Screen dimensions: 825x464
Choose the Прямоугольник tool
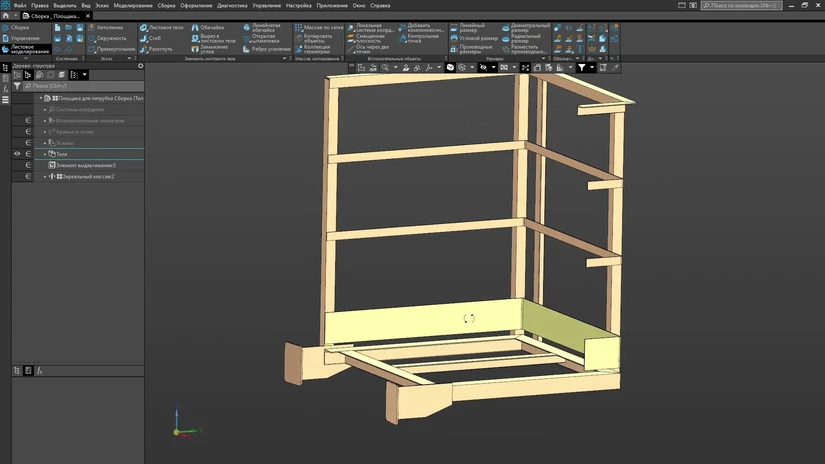pyautogui.click(x=111, y=49)
